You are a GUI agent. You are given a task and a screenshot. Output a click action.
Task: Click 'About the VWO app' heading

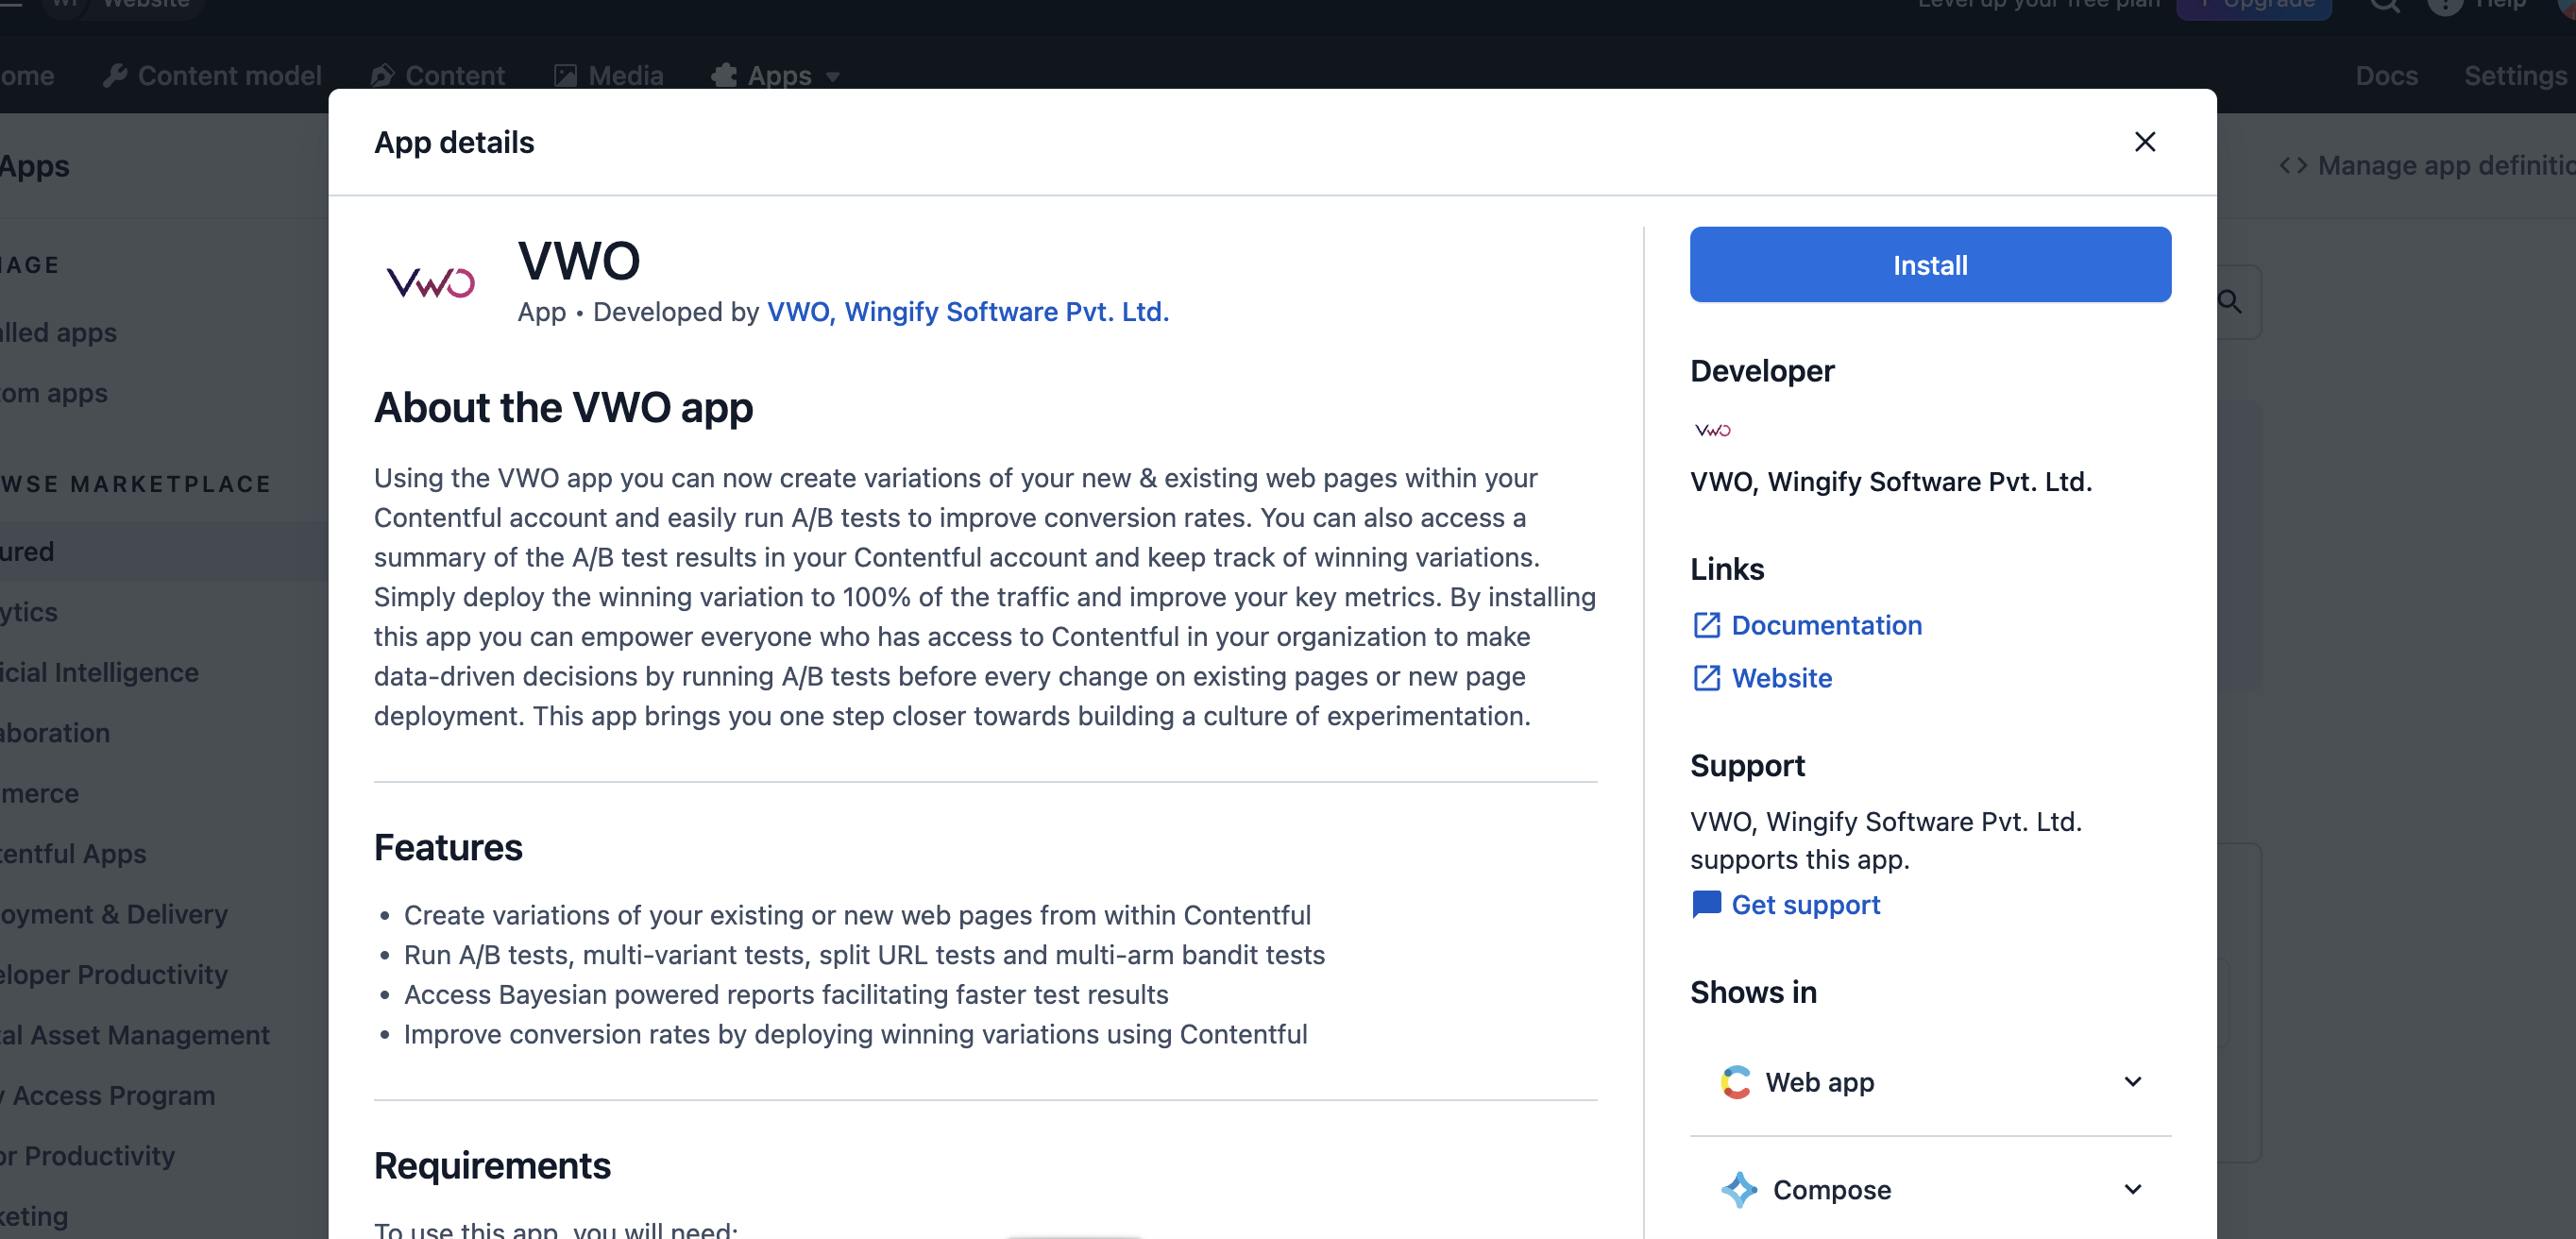click(563, 408)
